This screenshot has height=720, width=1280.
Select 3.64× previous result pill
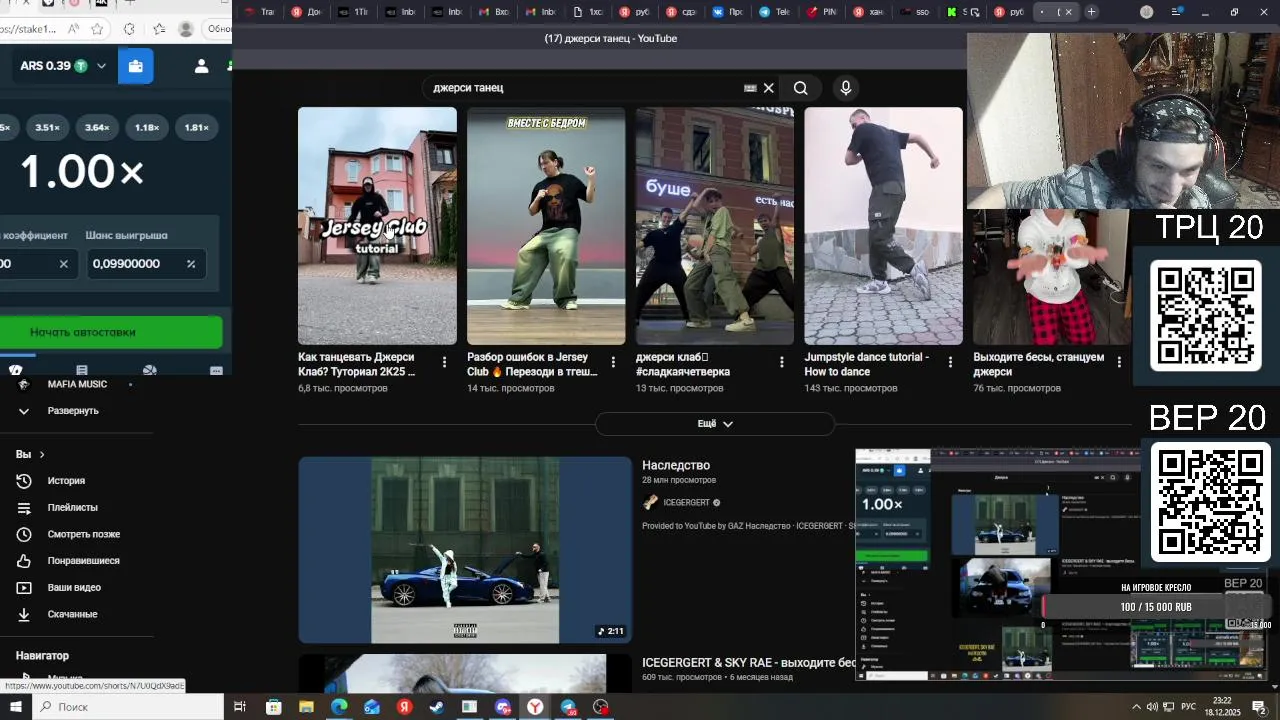click(x=97, y=128)
